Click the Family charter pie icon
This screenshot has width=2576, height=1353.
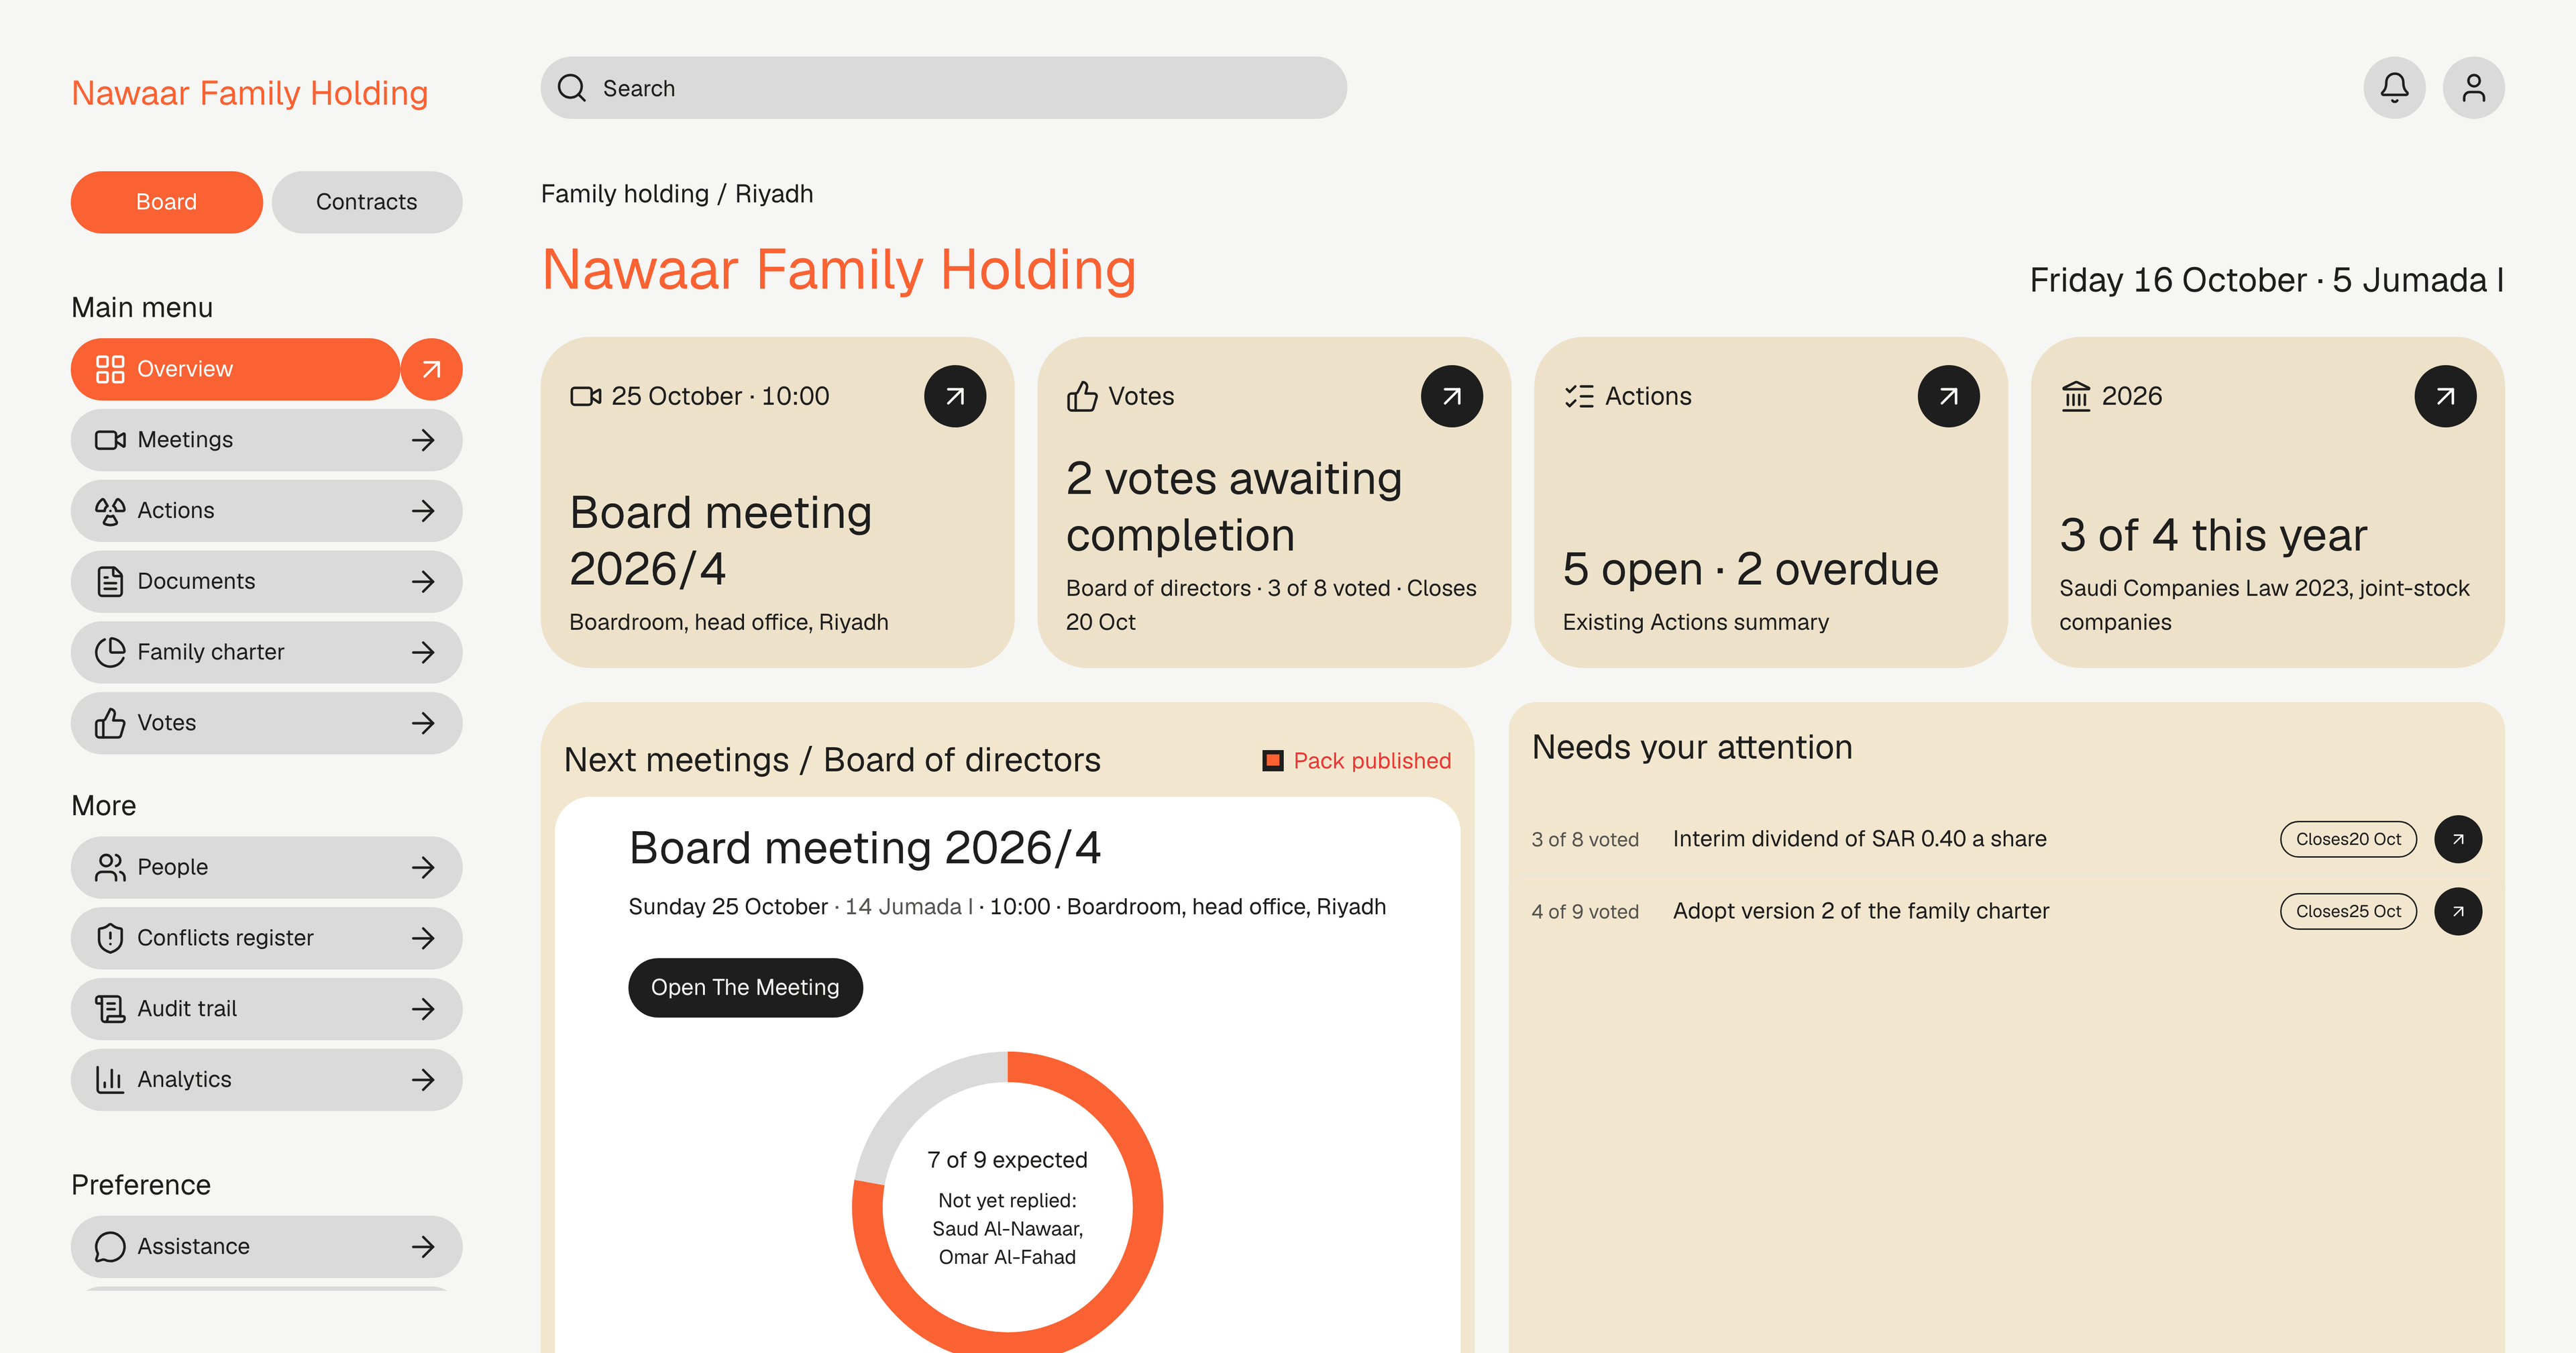click(110, 652)
